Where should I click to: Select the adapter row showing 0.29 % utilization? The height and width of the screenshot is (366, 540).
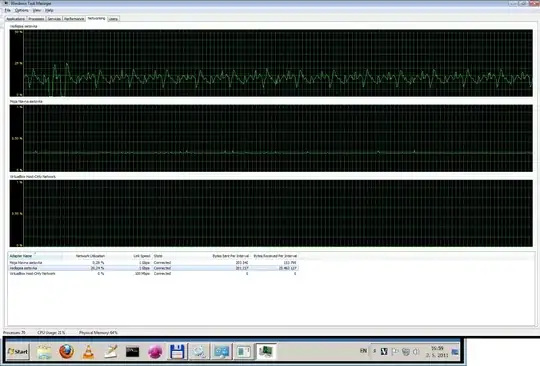click(x=153, y=262)
